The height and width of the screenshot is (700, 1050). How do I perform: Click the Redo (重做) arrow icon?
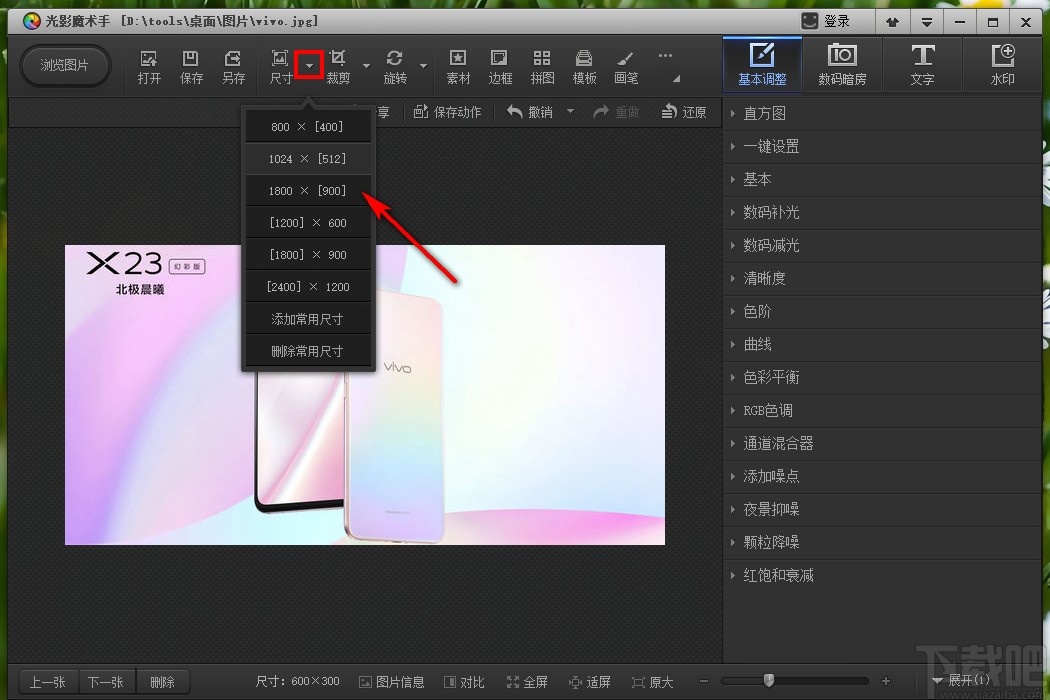pos(601,112)
